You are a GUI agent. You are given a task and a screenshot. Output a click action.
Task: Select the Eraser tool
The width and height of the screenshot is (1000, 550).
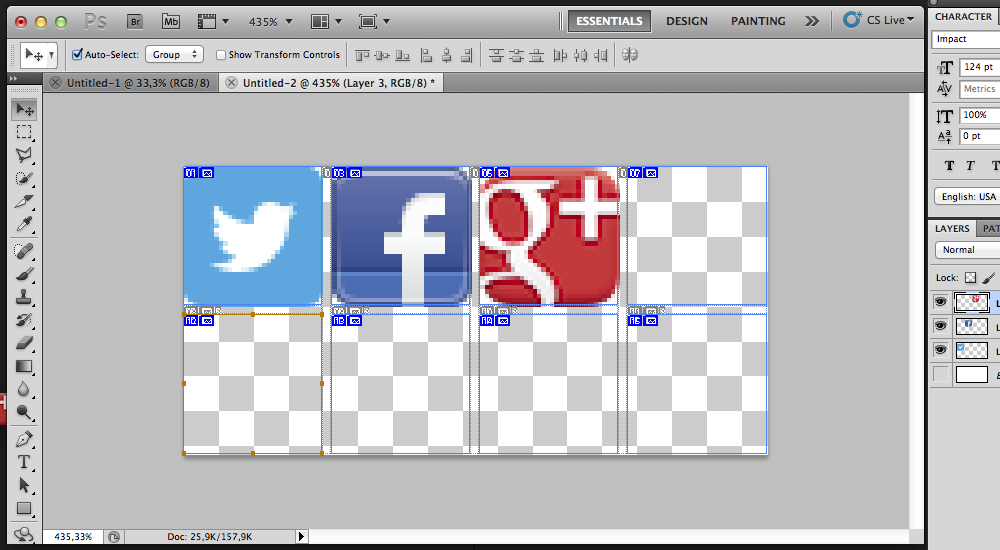[24, 343]
